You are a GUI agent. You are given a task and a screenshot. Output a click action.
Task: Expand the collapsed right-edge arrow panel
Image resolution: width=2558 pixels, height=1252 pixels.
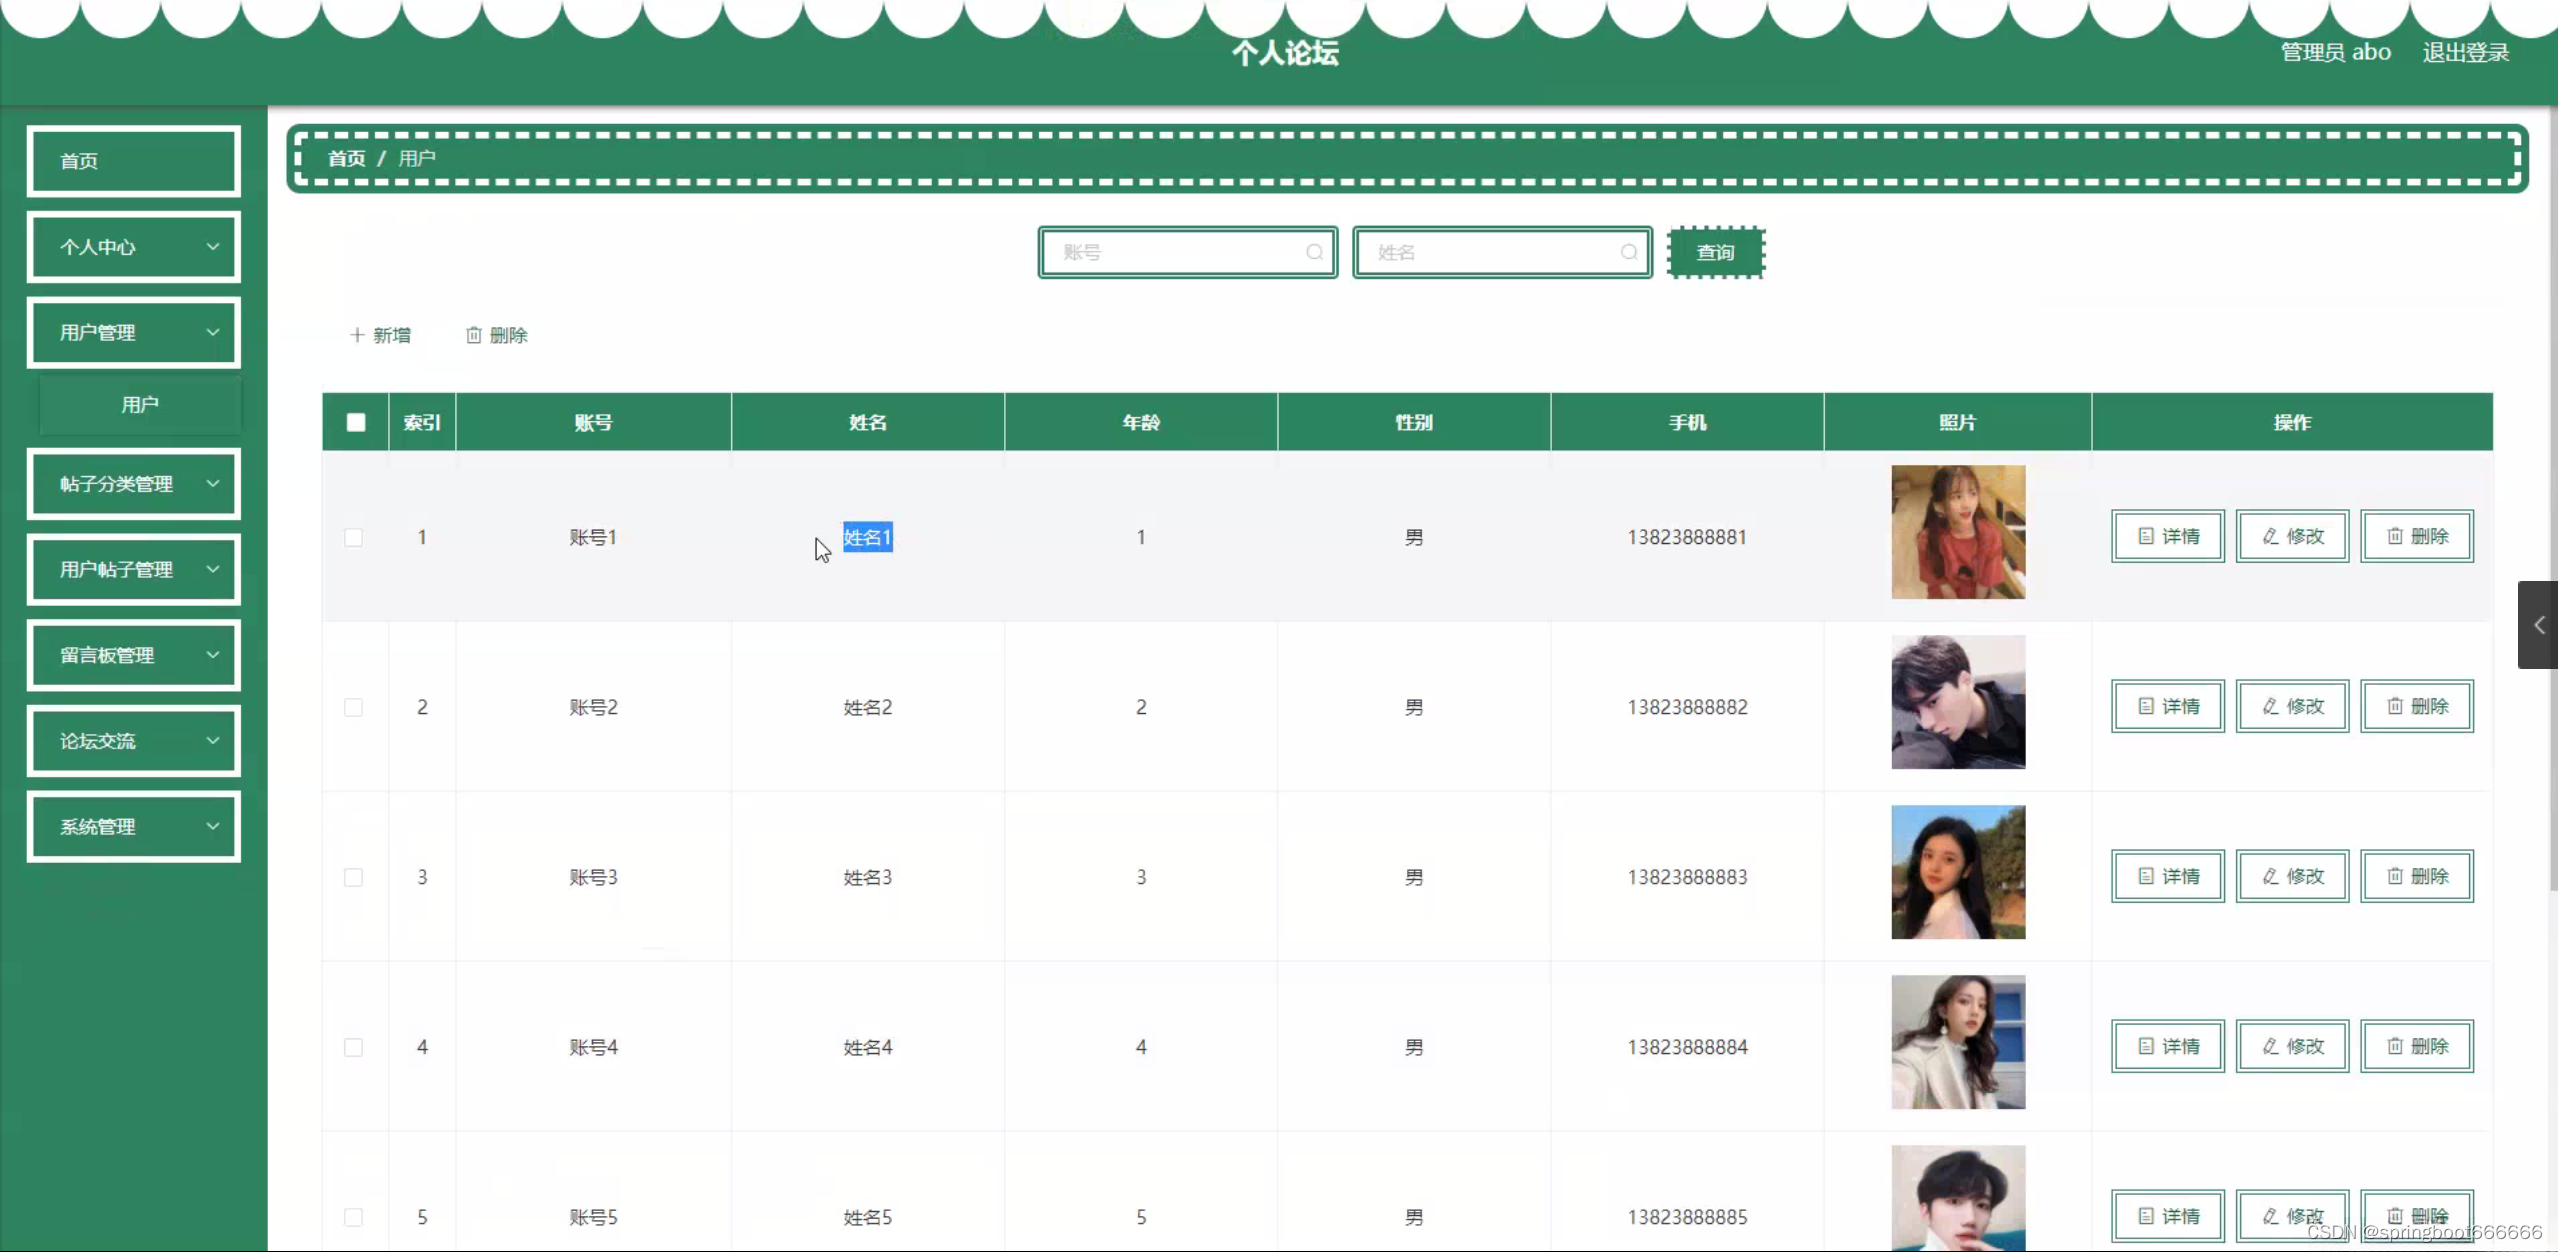(x=2538, y=625)
